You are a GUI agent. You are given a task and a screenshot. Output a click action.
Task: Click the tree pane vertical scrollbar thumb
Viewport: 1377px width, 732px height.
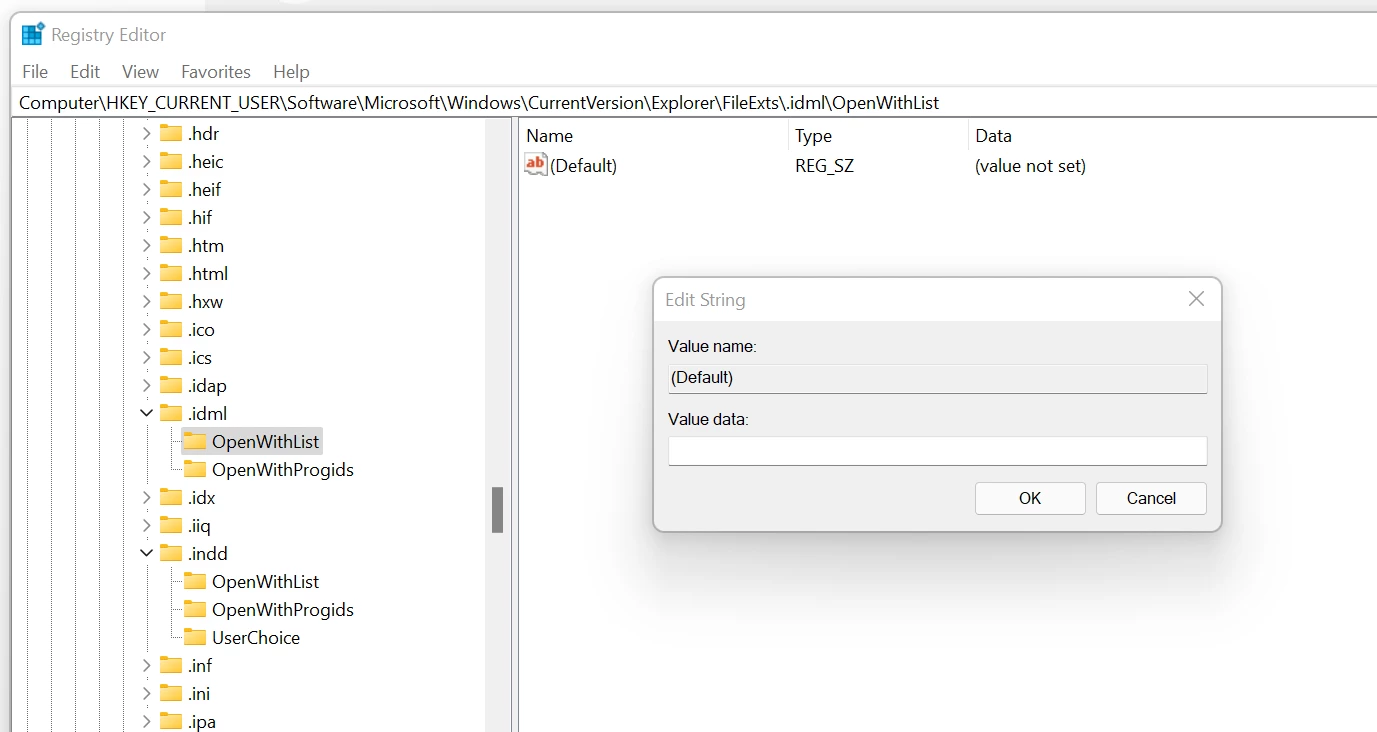tap(497, 510)
